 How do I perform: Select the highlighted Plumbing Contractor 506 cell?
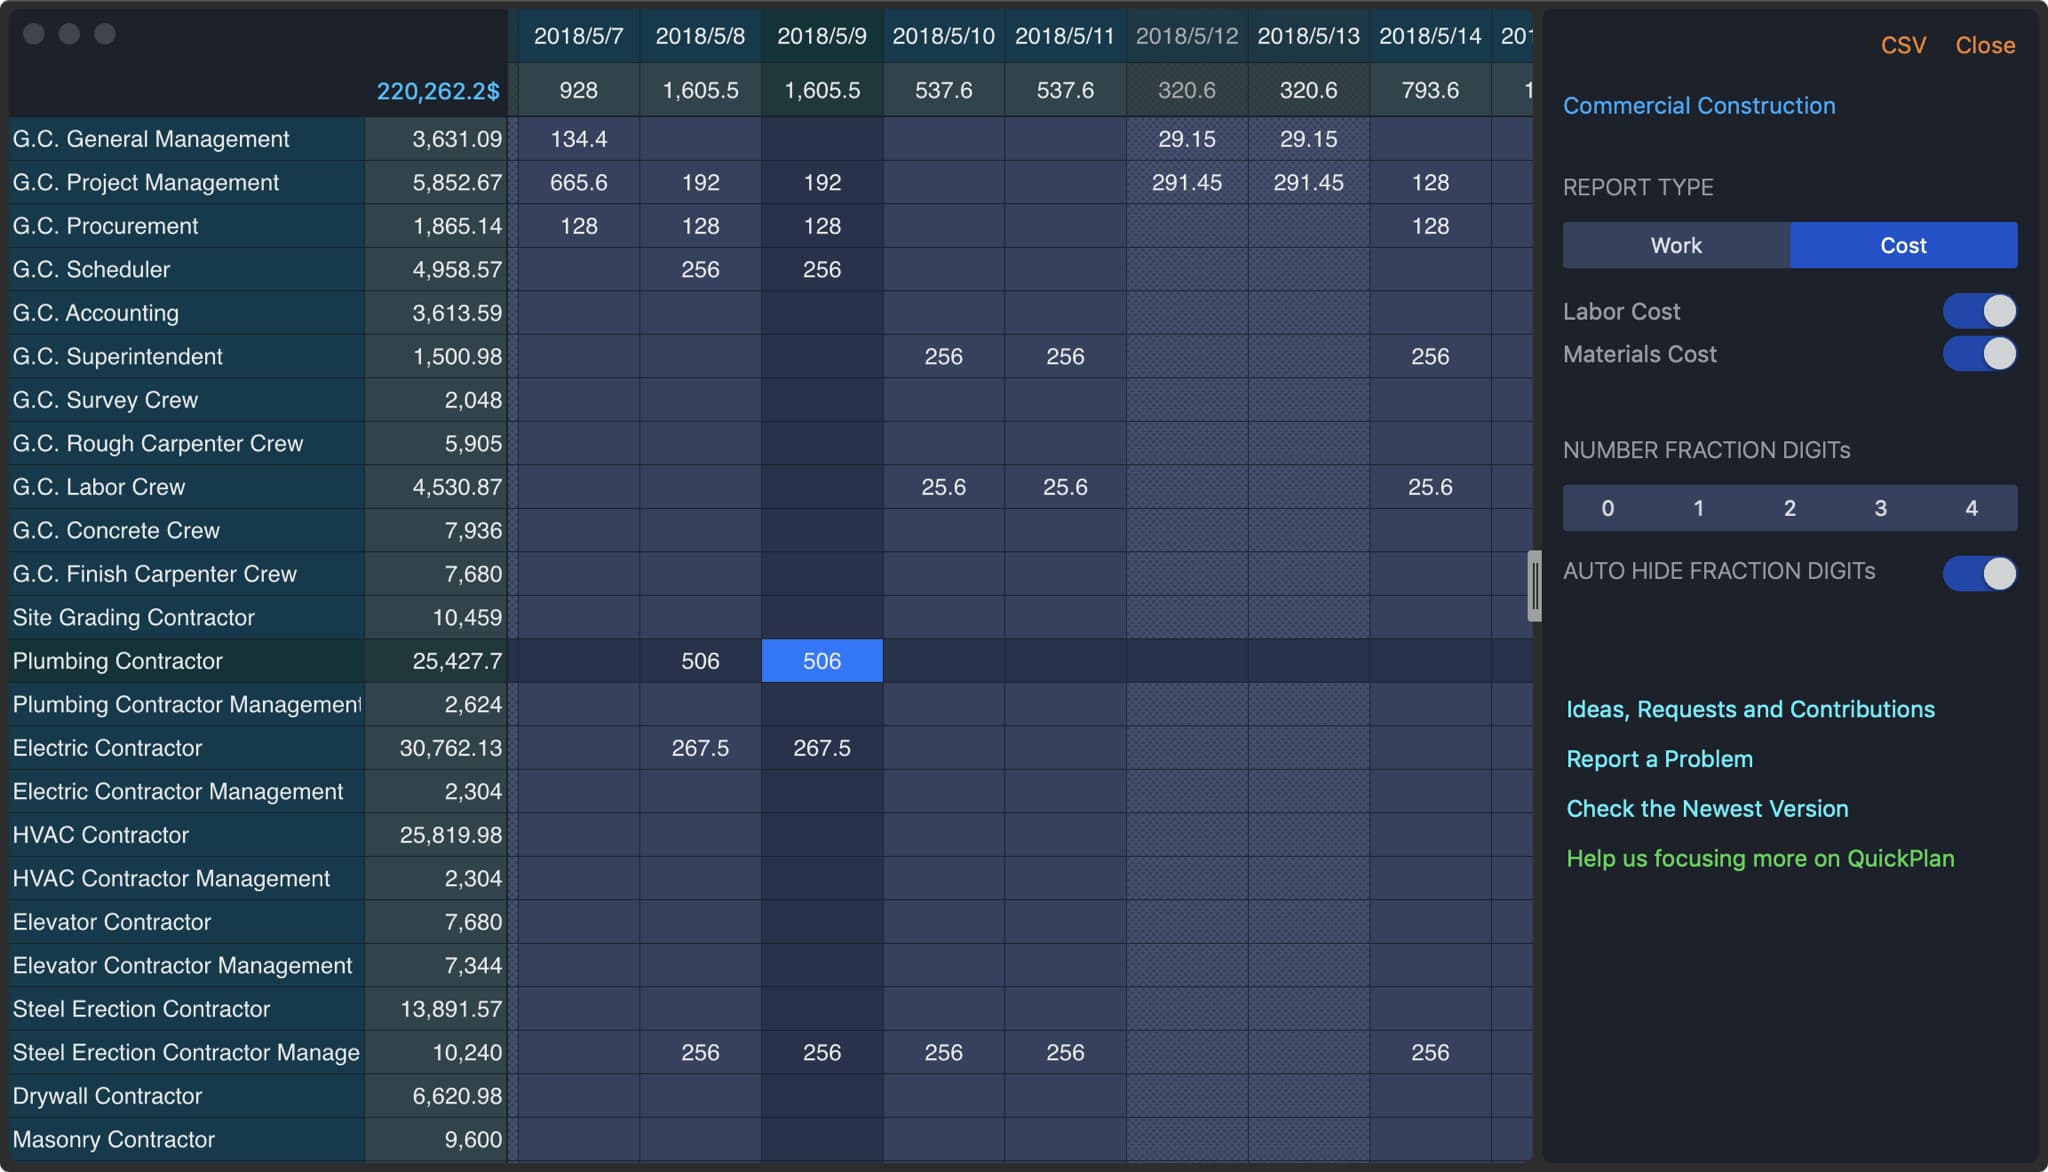coord(821,660)
